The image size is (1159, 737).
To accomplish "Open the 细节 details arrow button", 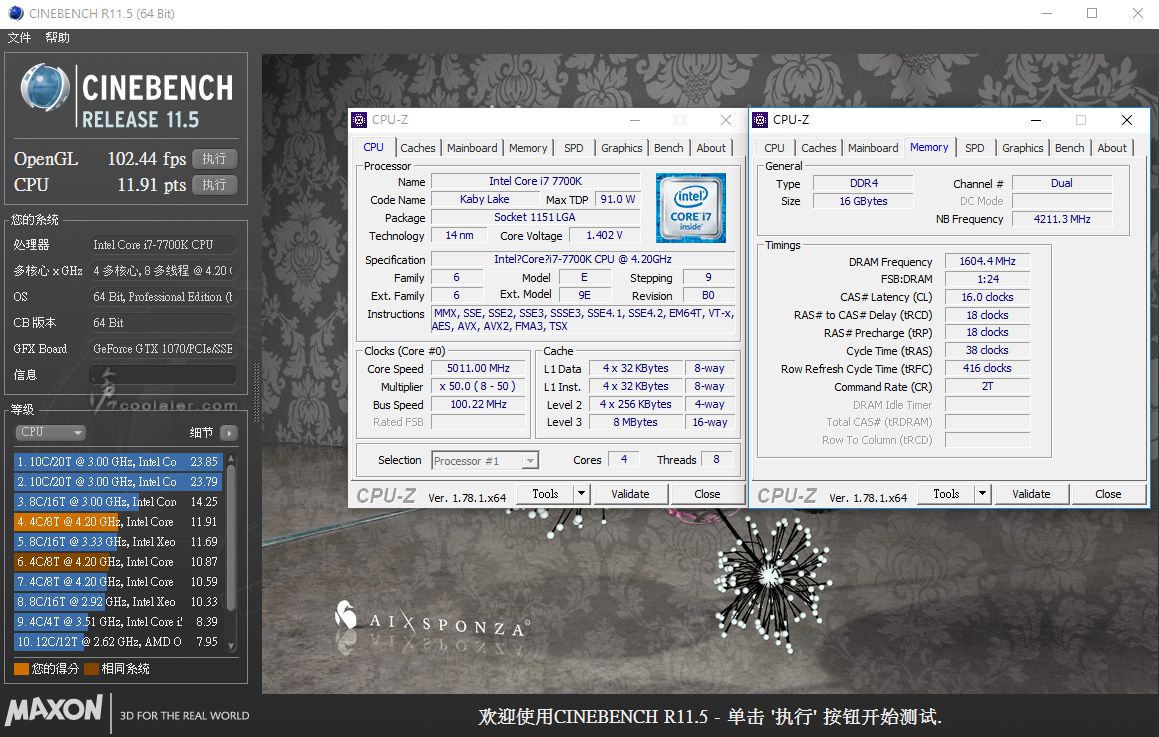I will [229, 432].
